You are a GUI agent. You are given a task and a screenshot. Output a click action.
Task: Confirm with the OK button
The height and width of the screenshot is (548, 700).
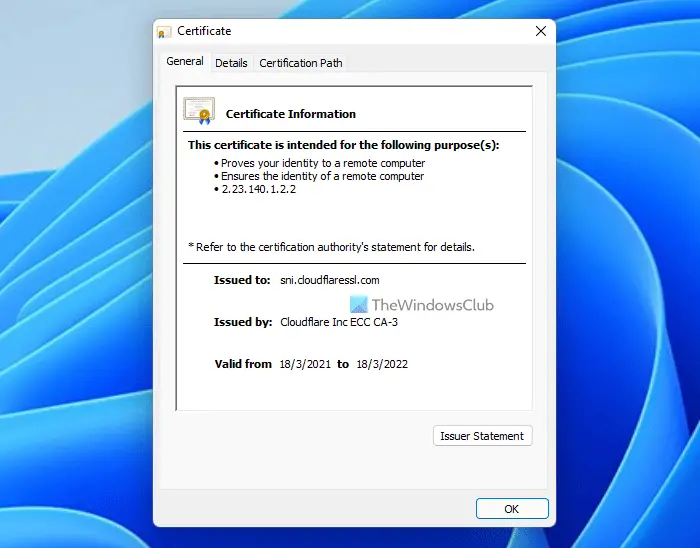512,509
